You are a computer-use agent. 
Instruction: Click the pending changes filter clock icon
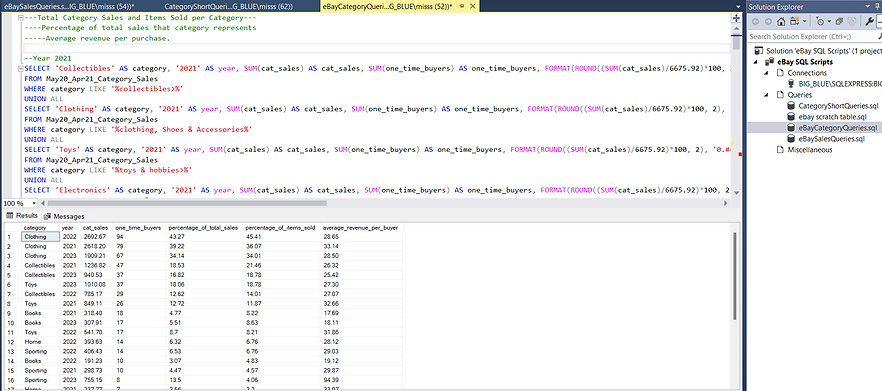pos(820,21)
